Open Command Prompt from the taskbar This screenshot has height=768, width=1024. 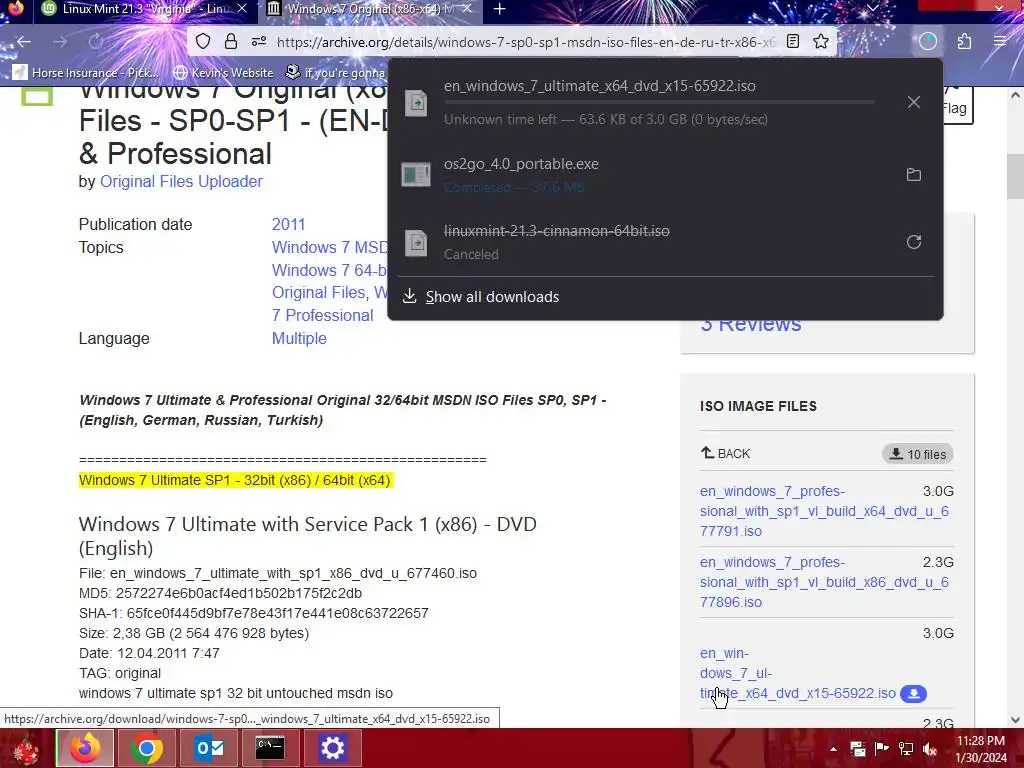[x=270, y=748]
